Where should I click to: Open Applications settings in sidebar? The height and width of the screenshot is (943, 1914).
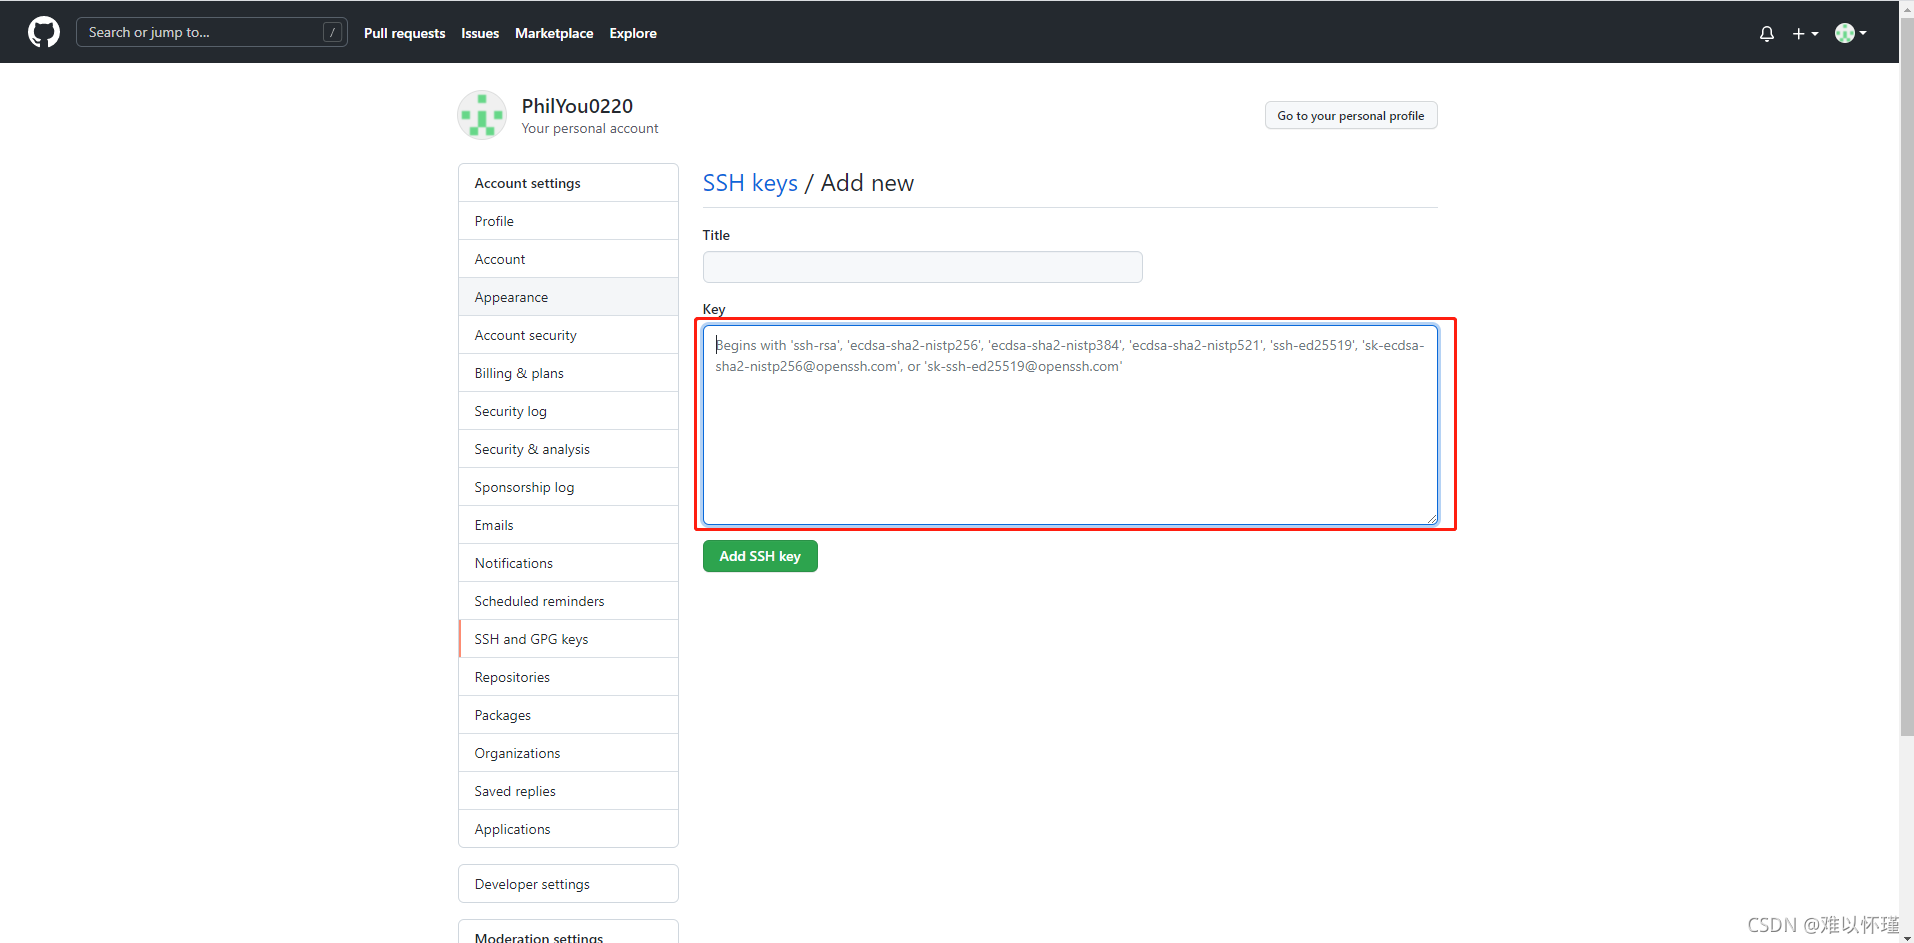coord(568,829)
